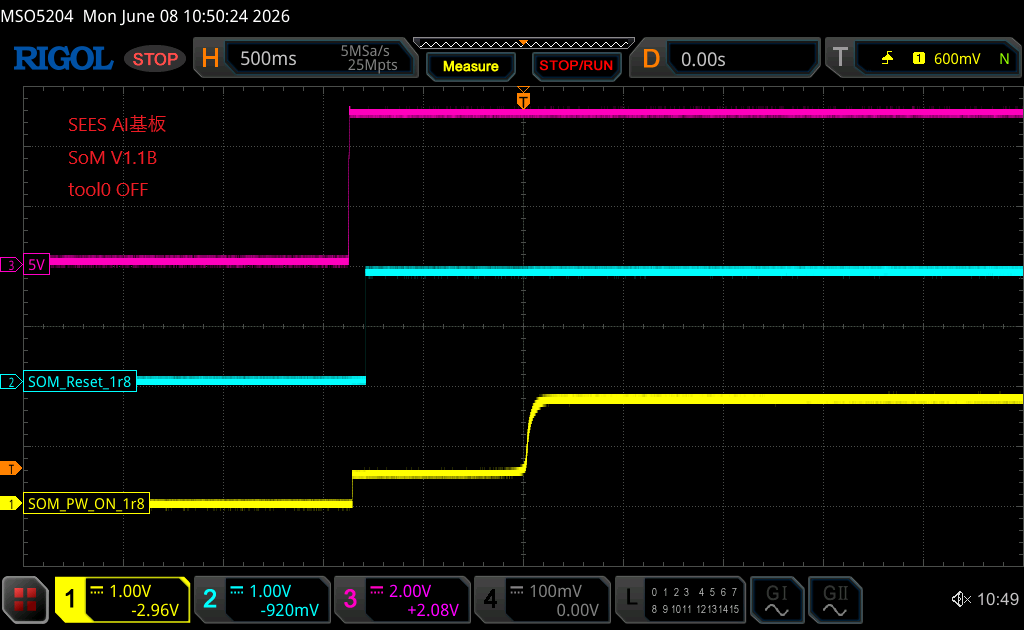Click channel 1 offset -2.96V value
Image resolution: width=1024 pixels, height=630 pixels.
pyautogui.click(x=155, y=610)
